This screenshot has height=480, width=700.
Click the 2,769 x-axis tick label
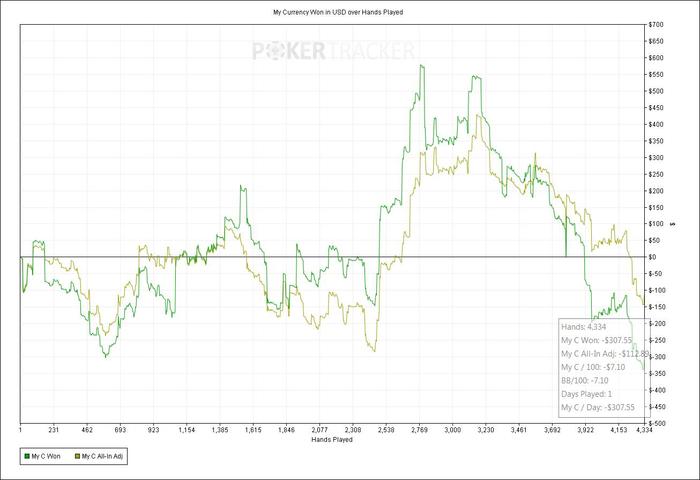pos(419,430)
